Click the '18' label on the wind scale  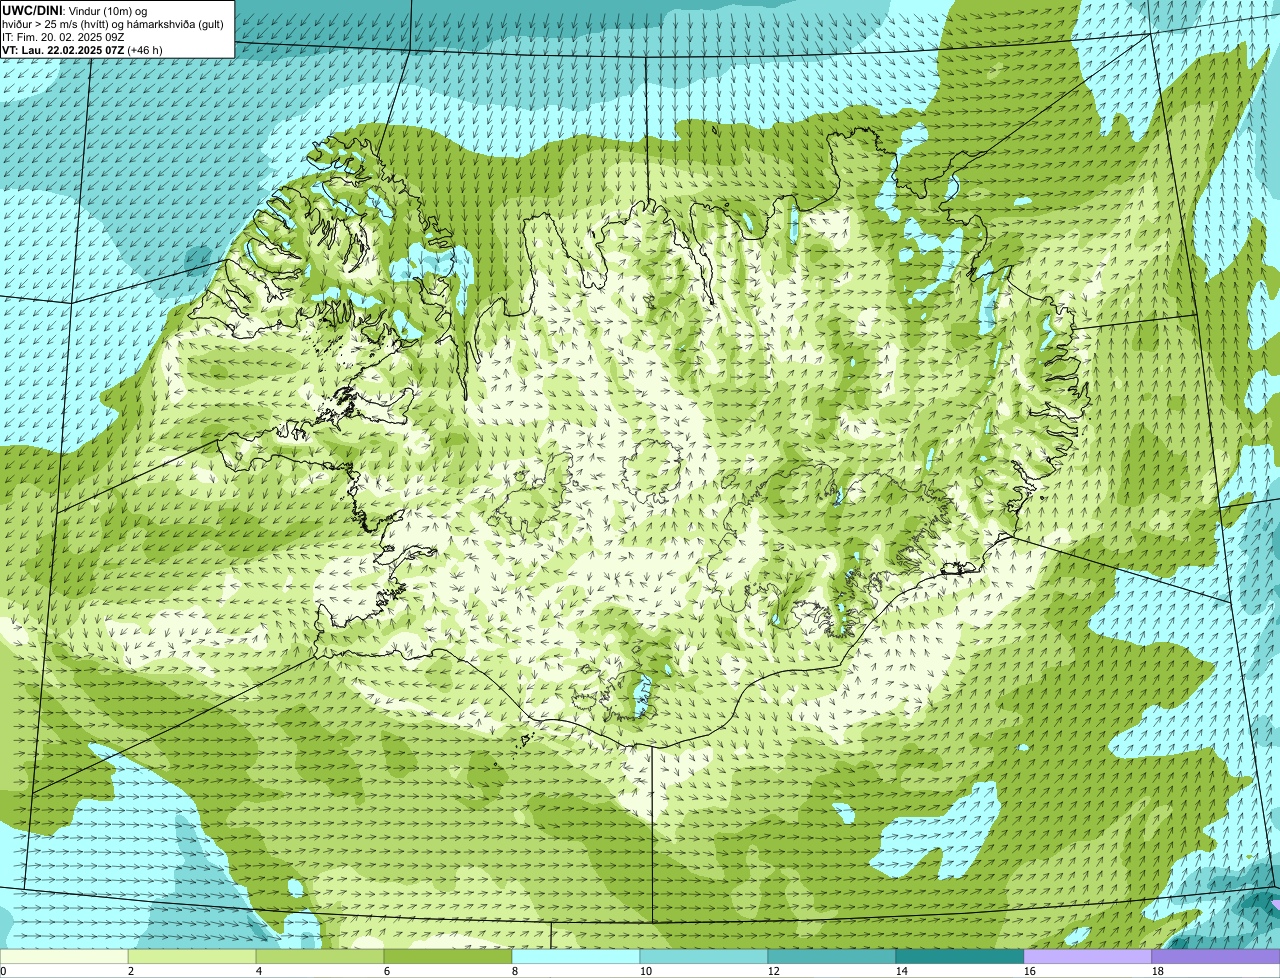pos(1158,971)
